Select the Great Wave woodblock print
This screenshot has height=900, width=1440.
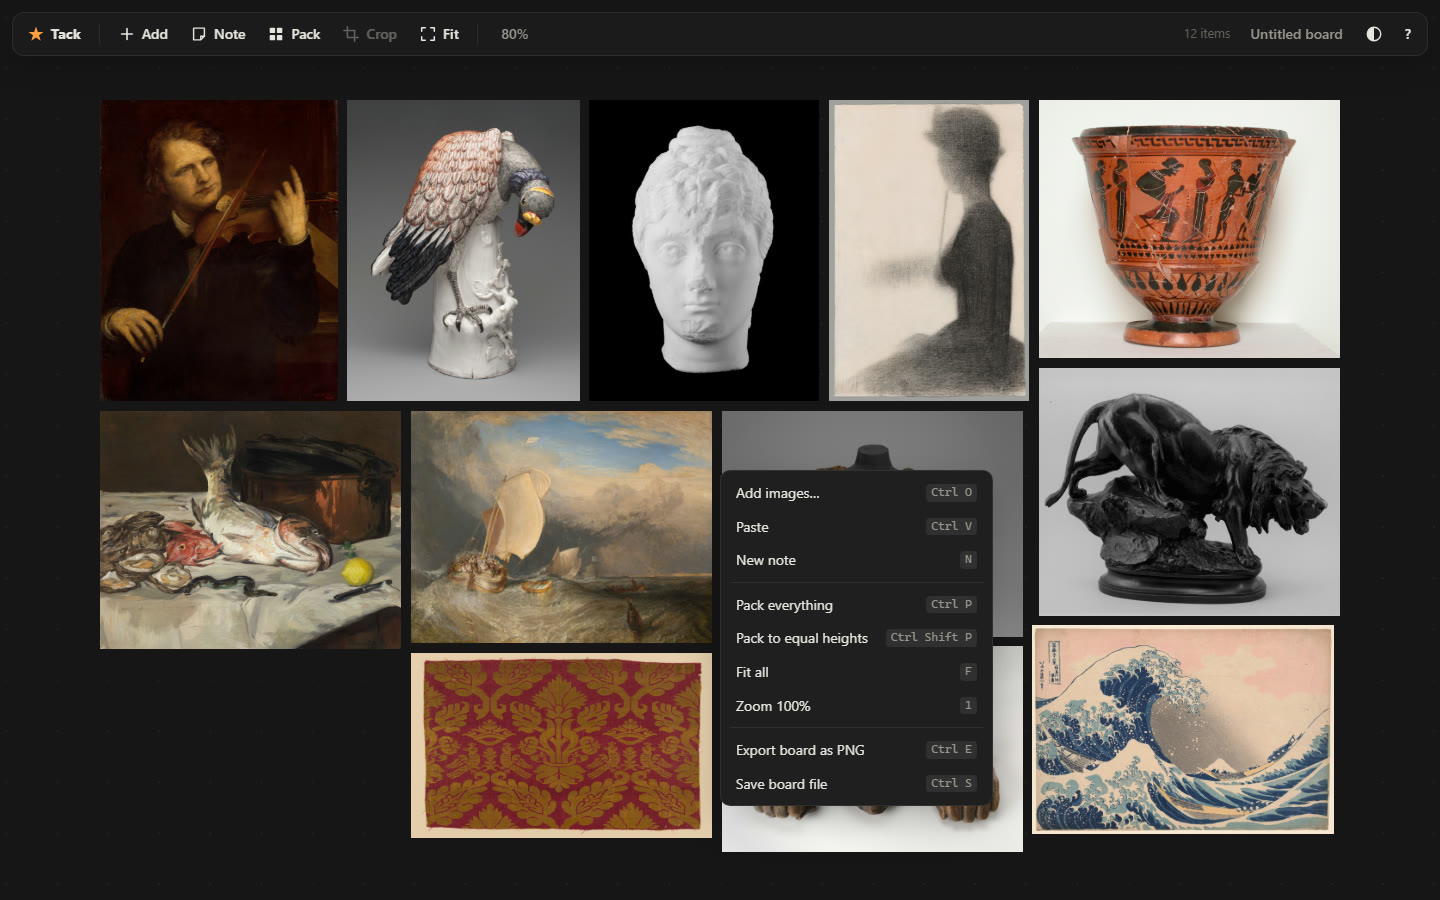(1183, 730)
